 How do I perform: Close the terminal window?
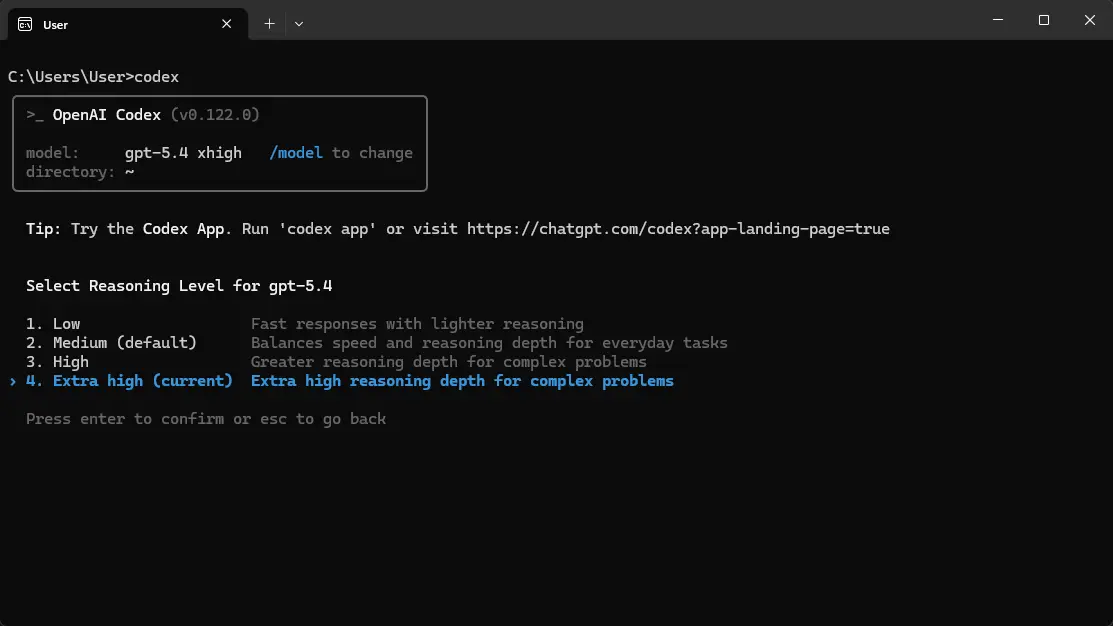tap(1090, 20)
